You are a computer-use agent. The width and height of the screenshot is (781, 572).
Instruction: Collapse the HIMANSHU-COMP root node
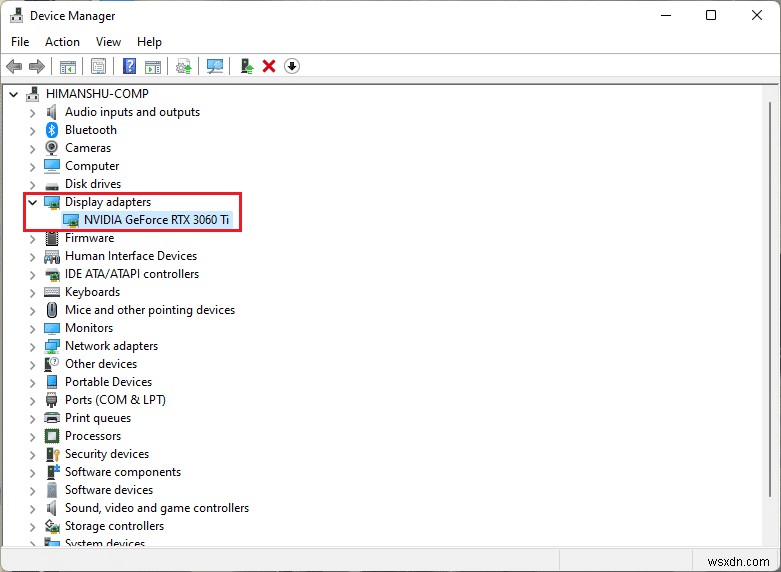[14, 94]
